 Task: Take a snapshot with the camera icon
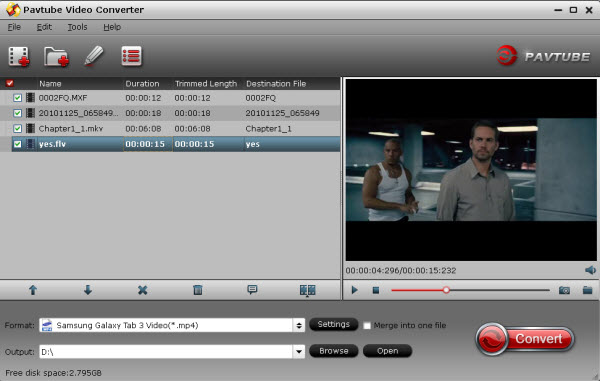[x=564, y=290]
